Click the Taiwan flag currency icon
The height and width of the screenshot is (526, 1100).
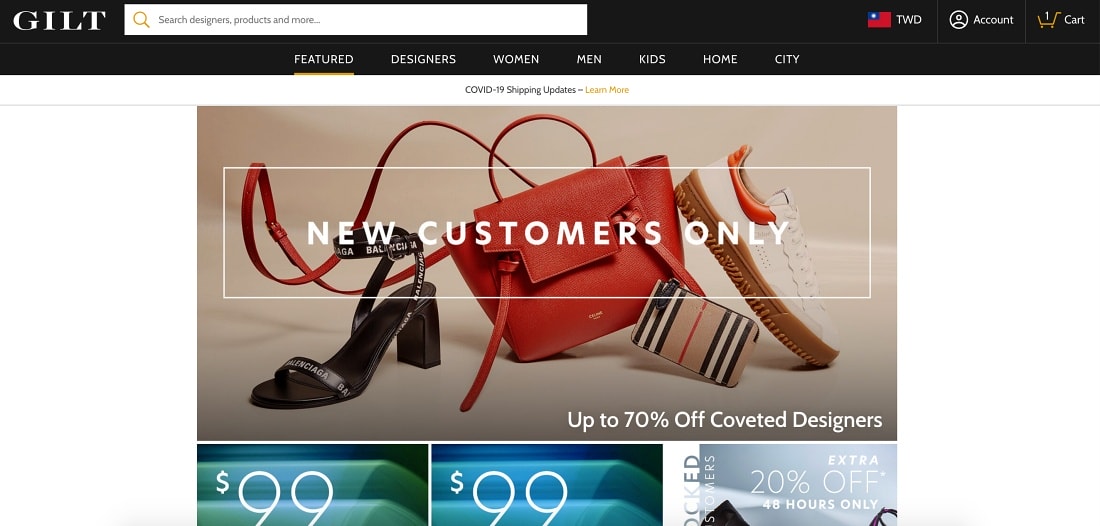879,20
